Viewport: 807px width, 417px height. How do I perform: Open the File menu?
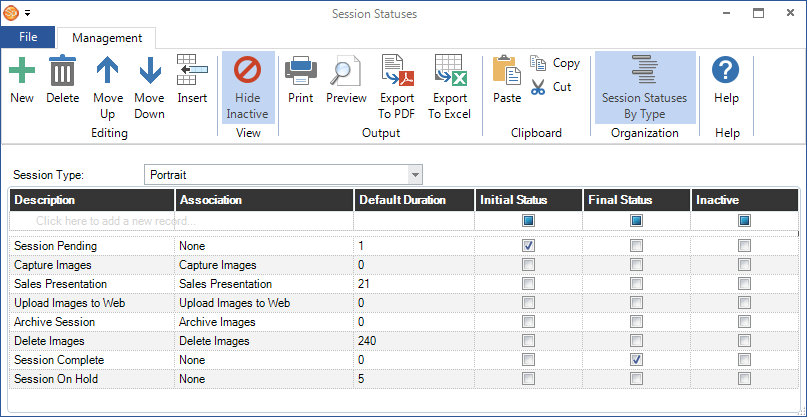[28, 38]
